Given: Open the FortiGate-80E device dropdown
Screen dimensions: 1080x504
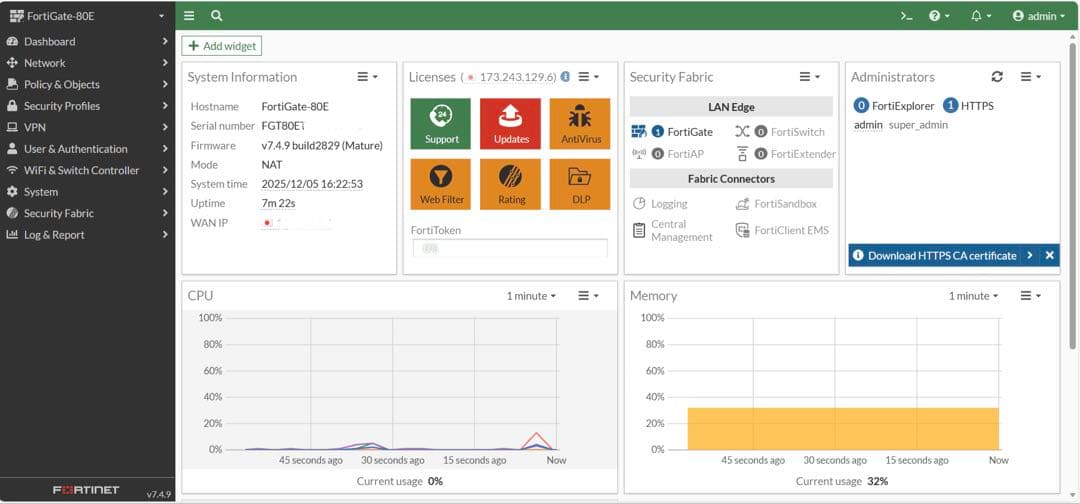Looking at the screenshot, I should pyautogui.click(x=87, y=16).
